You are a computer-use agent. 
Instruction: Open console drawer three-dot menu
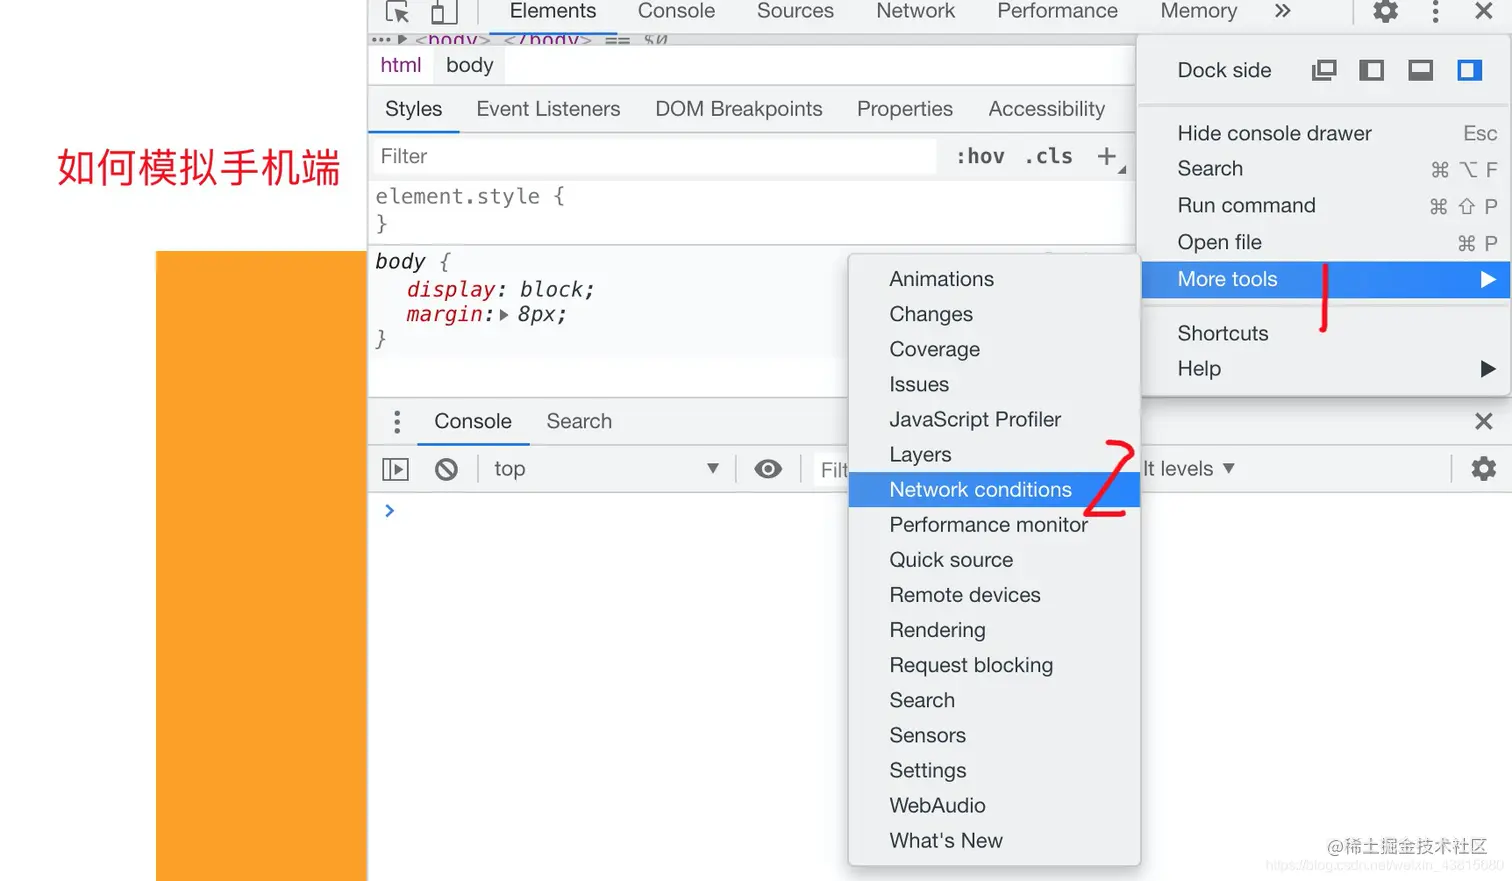[397, 422]
